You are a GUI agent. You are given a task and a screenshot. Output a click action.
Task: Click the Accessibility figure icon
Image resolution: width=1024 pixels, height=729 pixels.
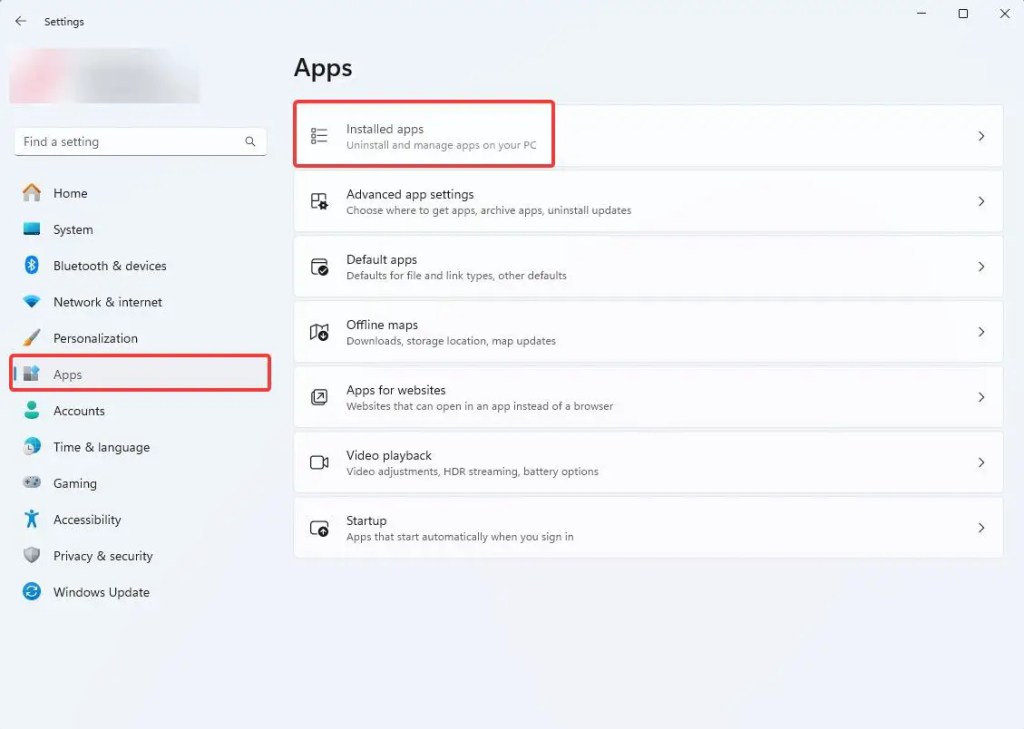[30, 519]
